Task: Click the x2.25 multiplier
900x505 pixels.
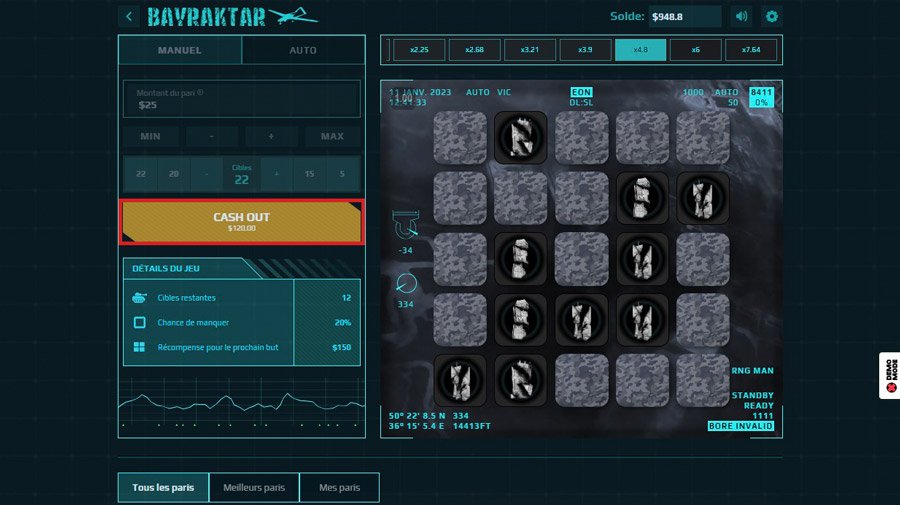Action: point(419,50)
